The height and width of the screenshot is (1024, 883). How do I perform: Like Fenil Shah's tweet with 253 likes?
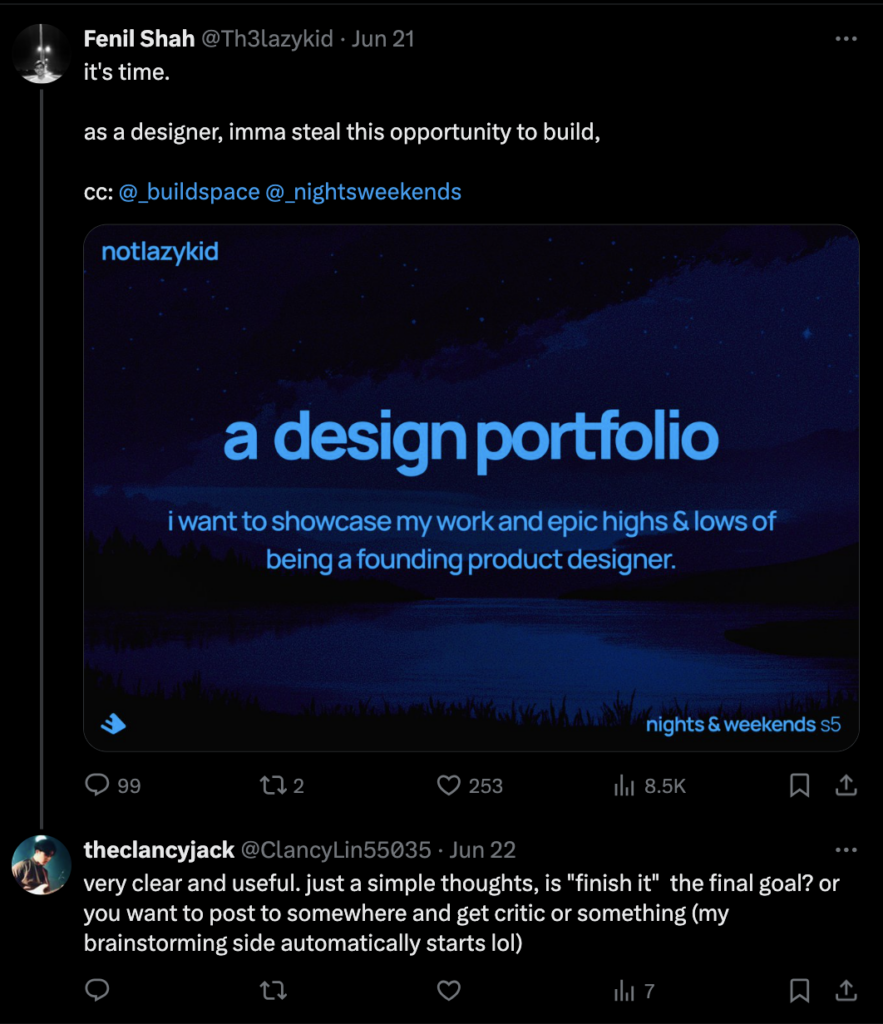[x=449, y=786]
